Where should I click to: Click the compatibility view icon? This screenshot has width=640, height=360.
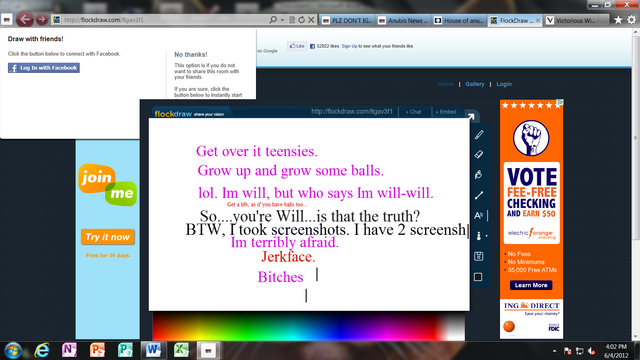(292, 20)
